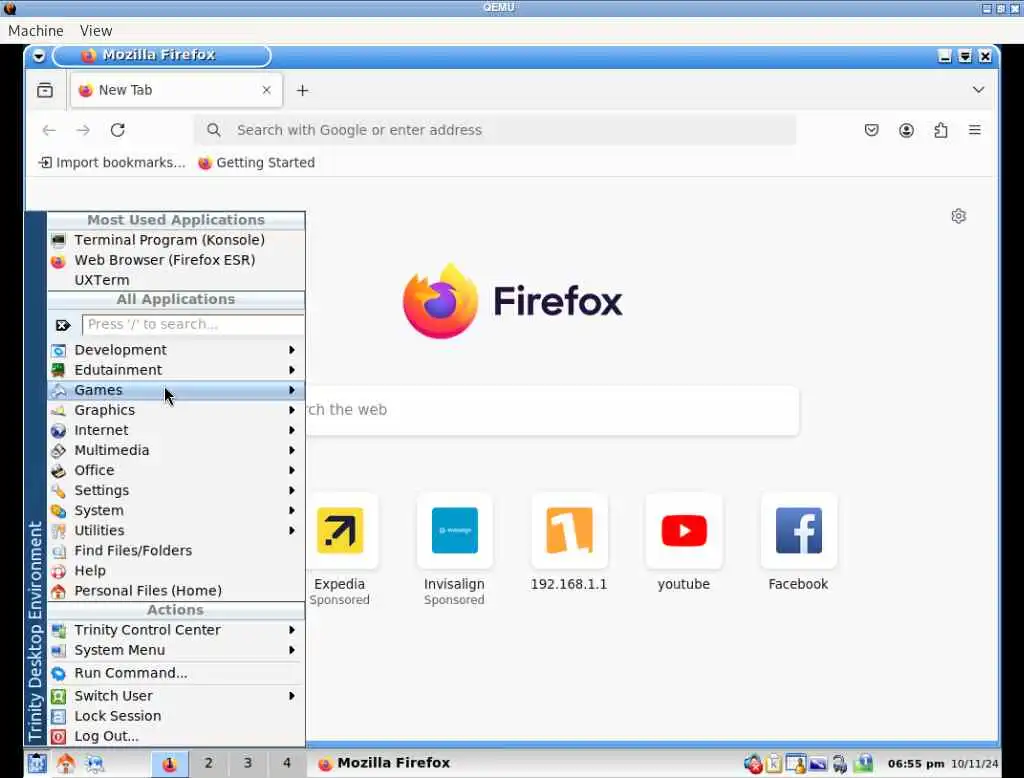Click the headphones audio tray icon
The width and height of the screenshot is (1024, 778).
pos(839,763)
